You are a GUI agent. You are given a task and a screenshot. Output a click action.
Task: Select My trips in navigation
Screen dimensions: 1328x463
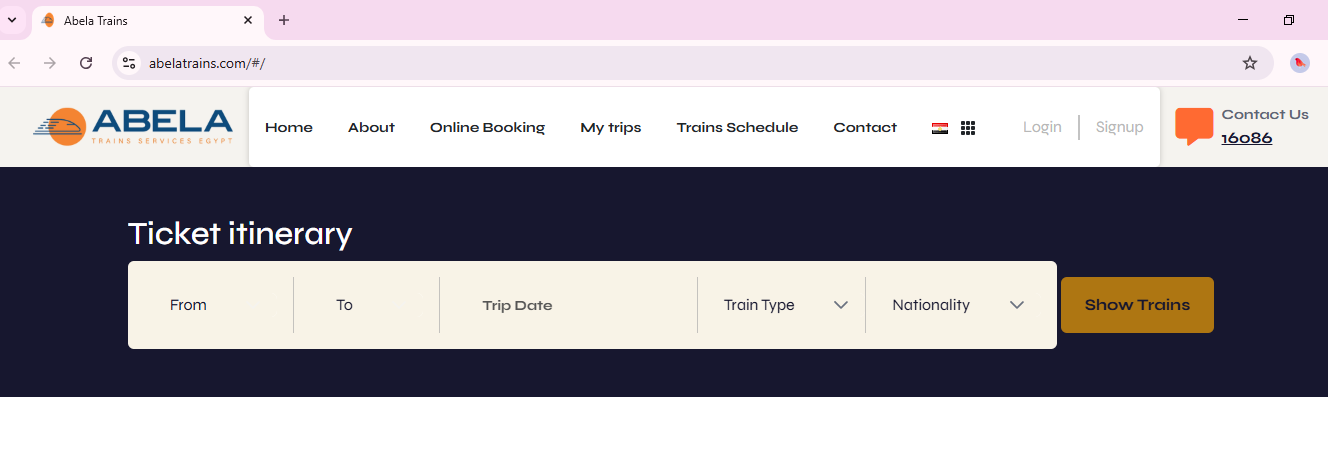(x=611, y=127)
